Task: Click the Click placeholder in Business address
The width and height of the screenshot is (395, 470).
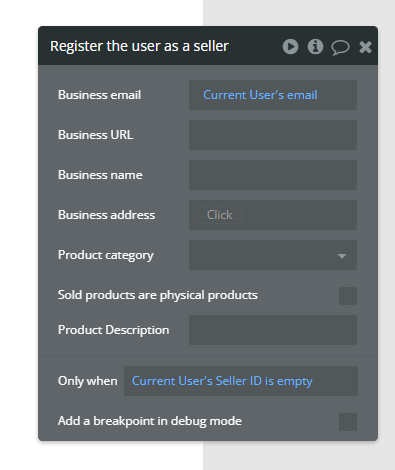Action: coord(219,215)
